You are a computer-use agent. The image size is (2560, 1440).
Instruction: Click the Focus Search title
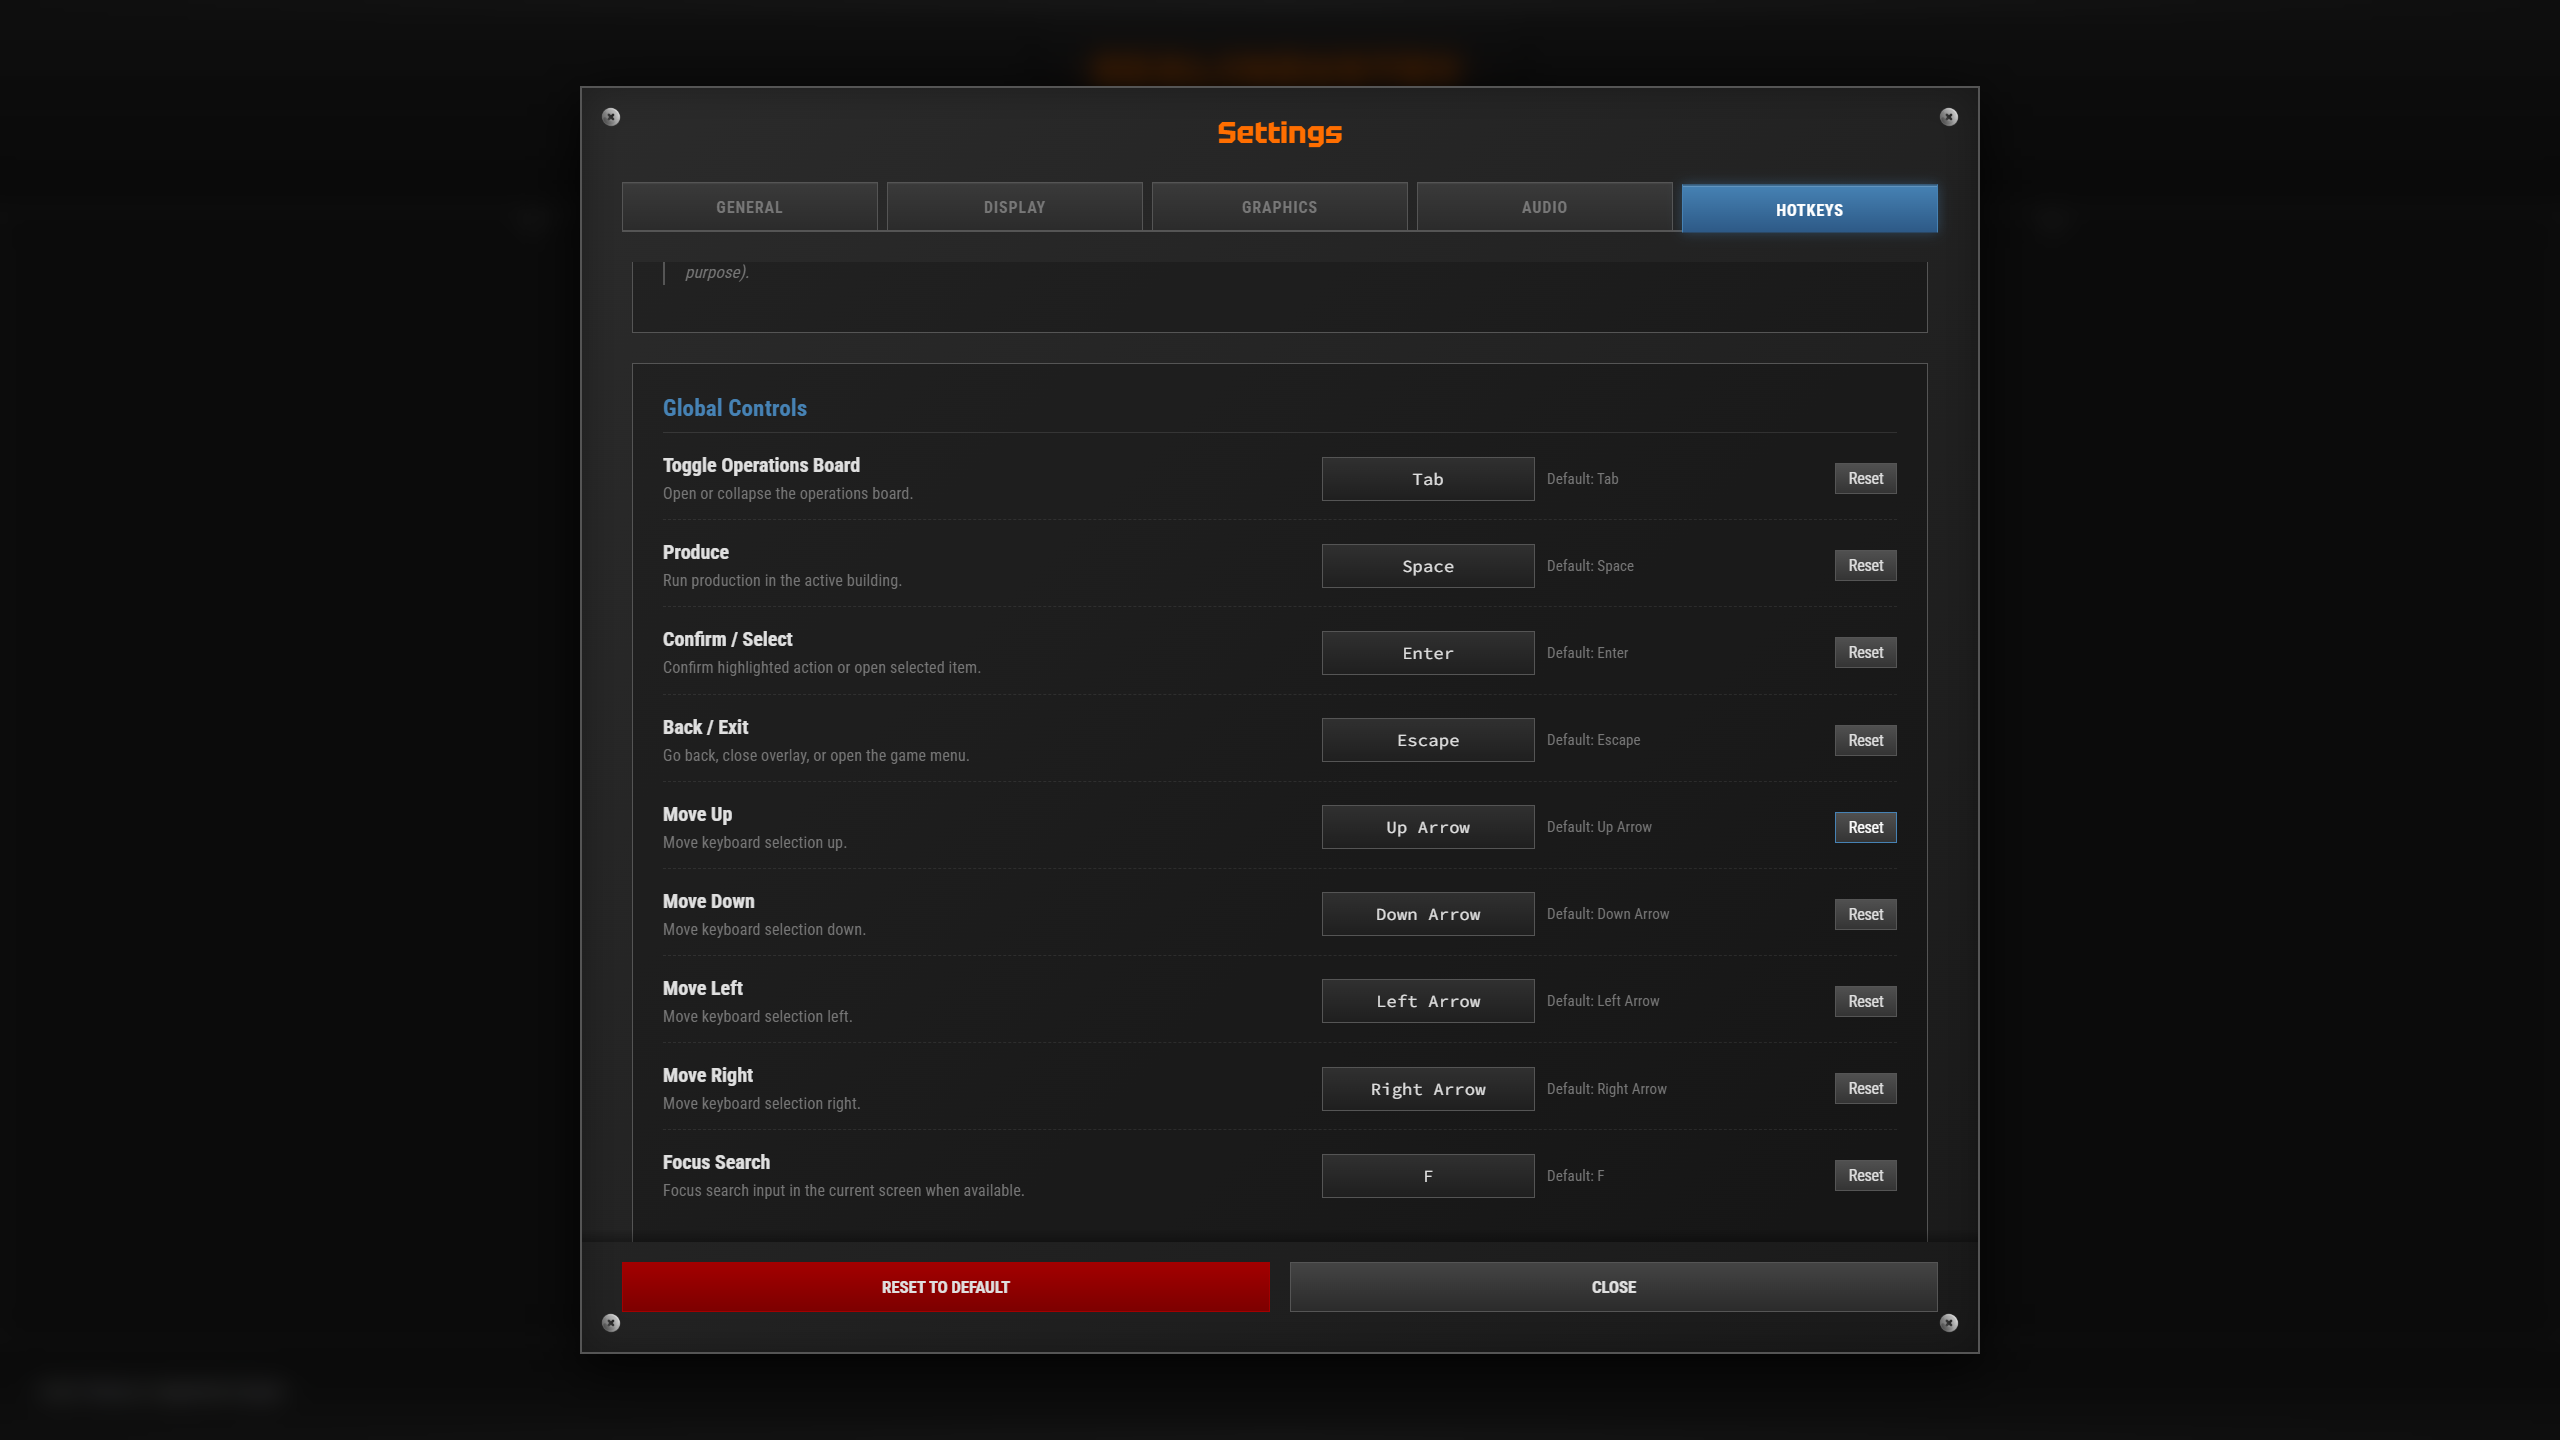pos(716,1162)
